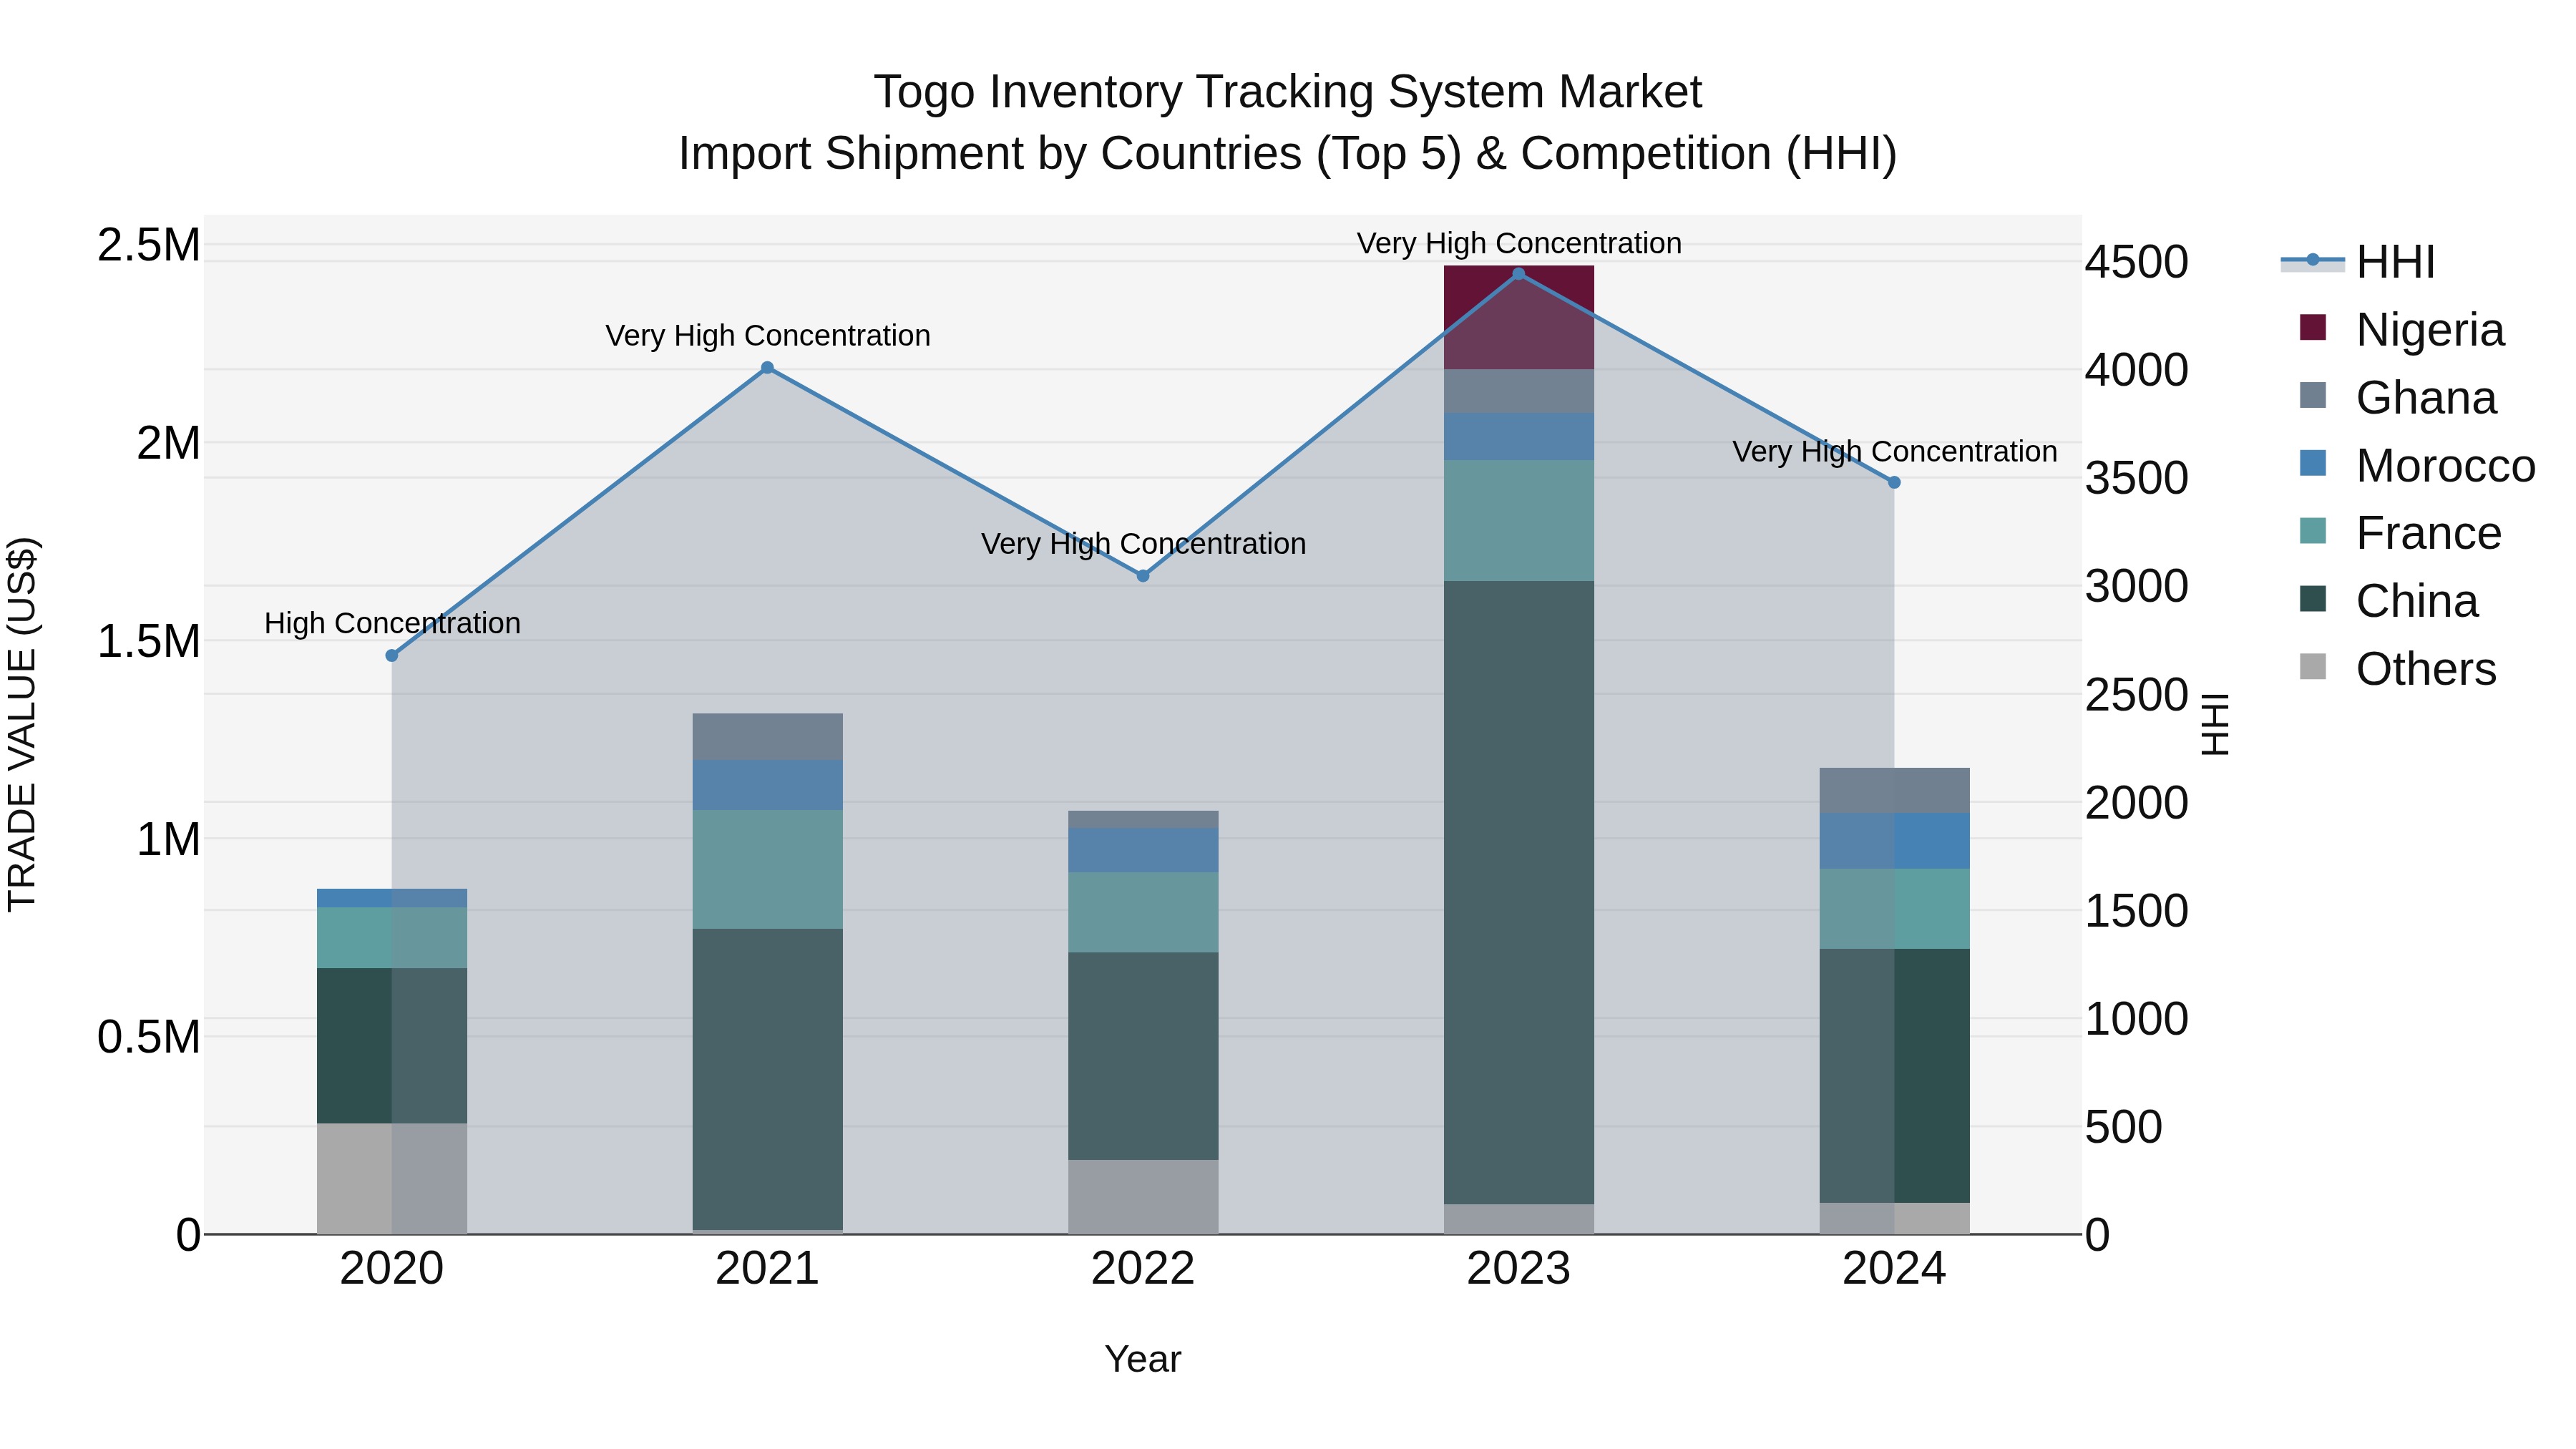Viewport: 2576px width, 1449px height.
Task: Click the 2M left axis tick
Action: pos(169,443)
